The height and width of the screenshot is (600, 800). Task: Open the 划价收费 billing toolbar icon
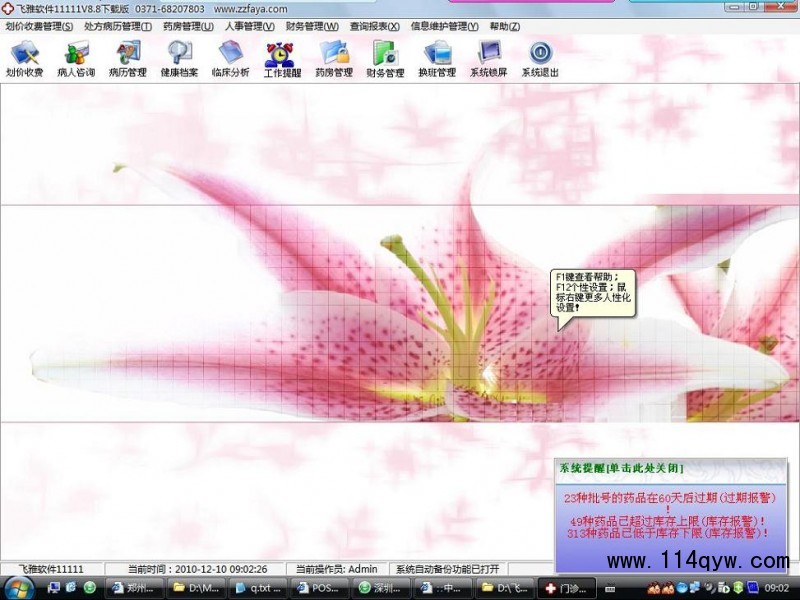pyautogui.click(x=24, y=58)
